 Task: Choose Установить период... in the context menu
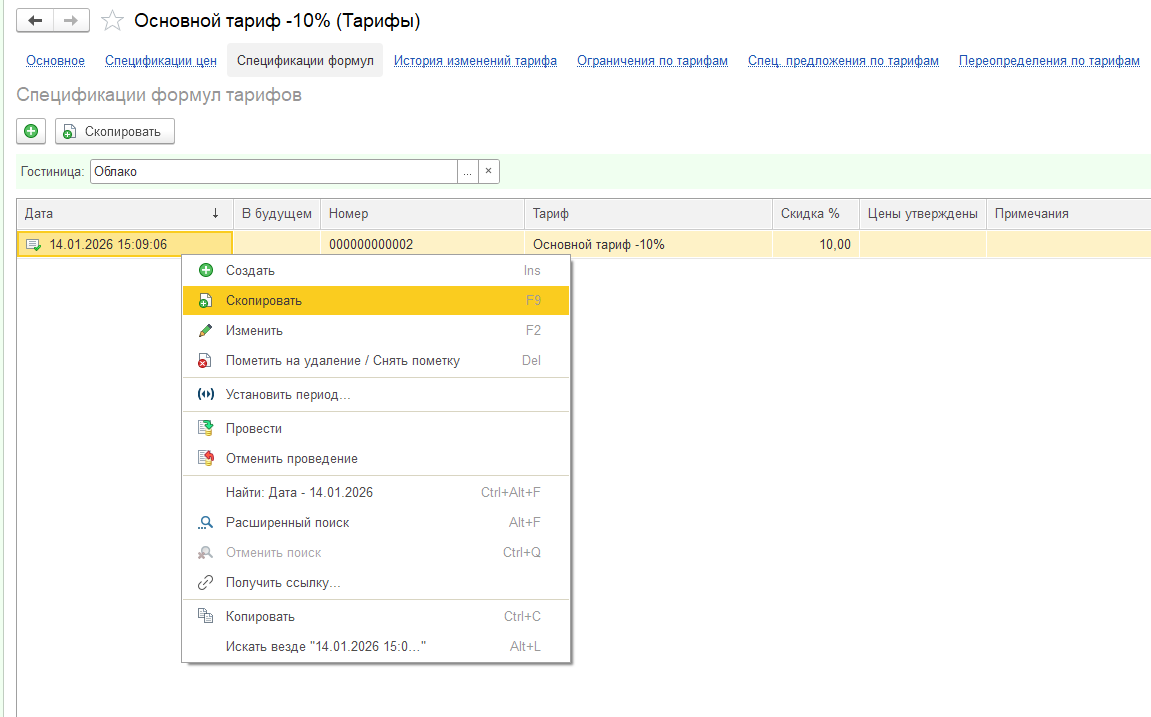[375, 395]
